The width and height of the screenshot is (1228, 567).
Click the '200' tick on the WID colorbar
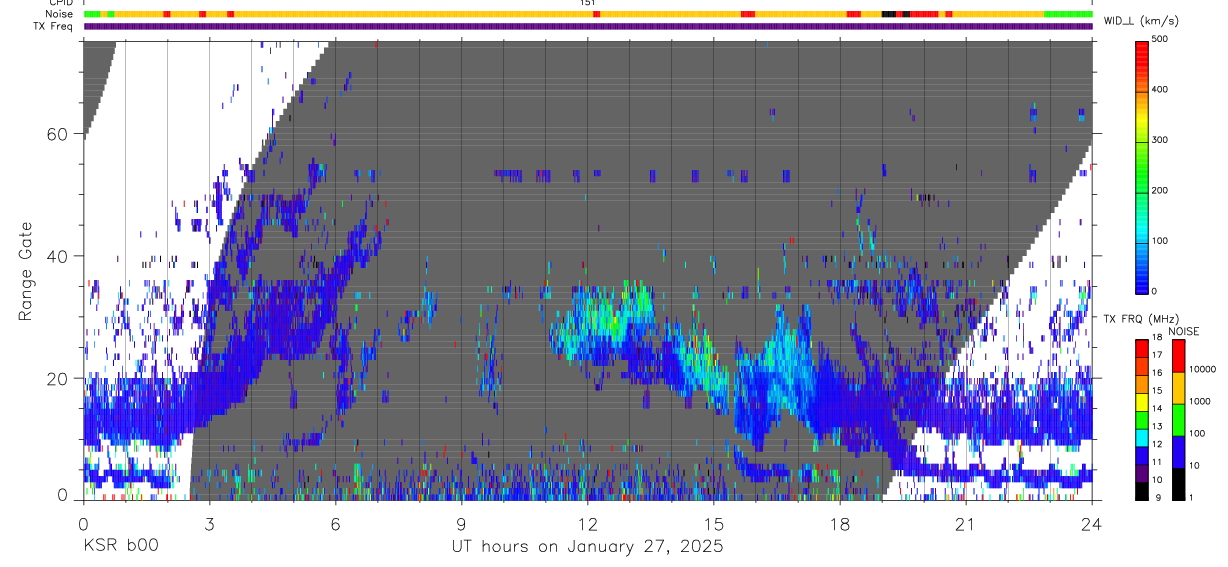pyautogui.click(x=1161, y=189)
